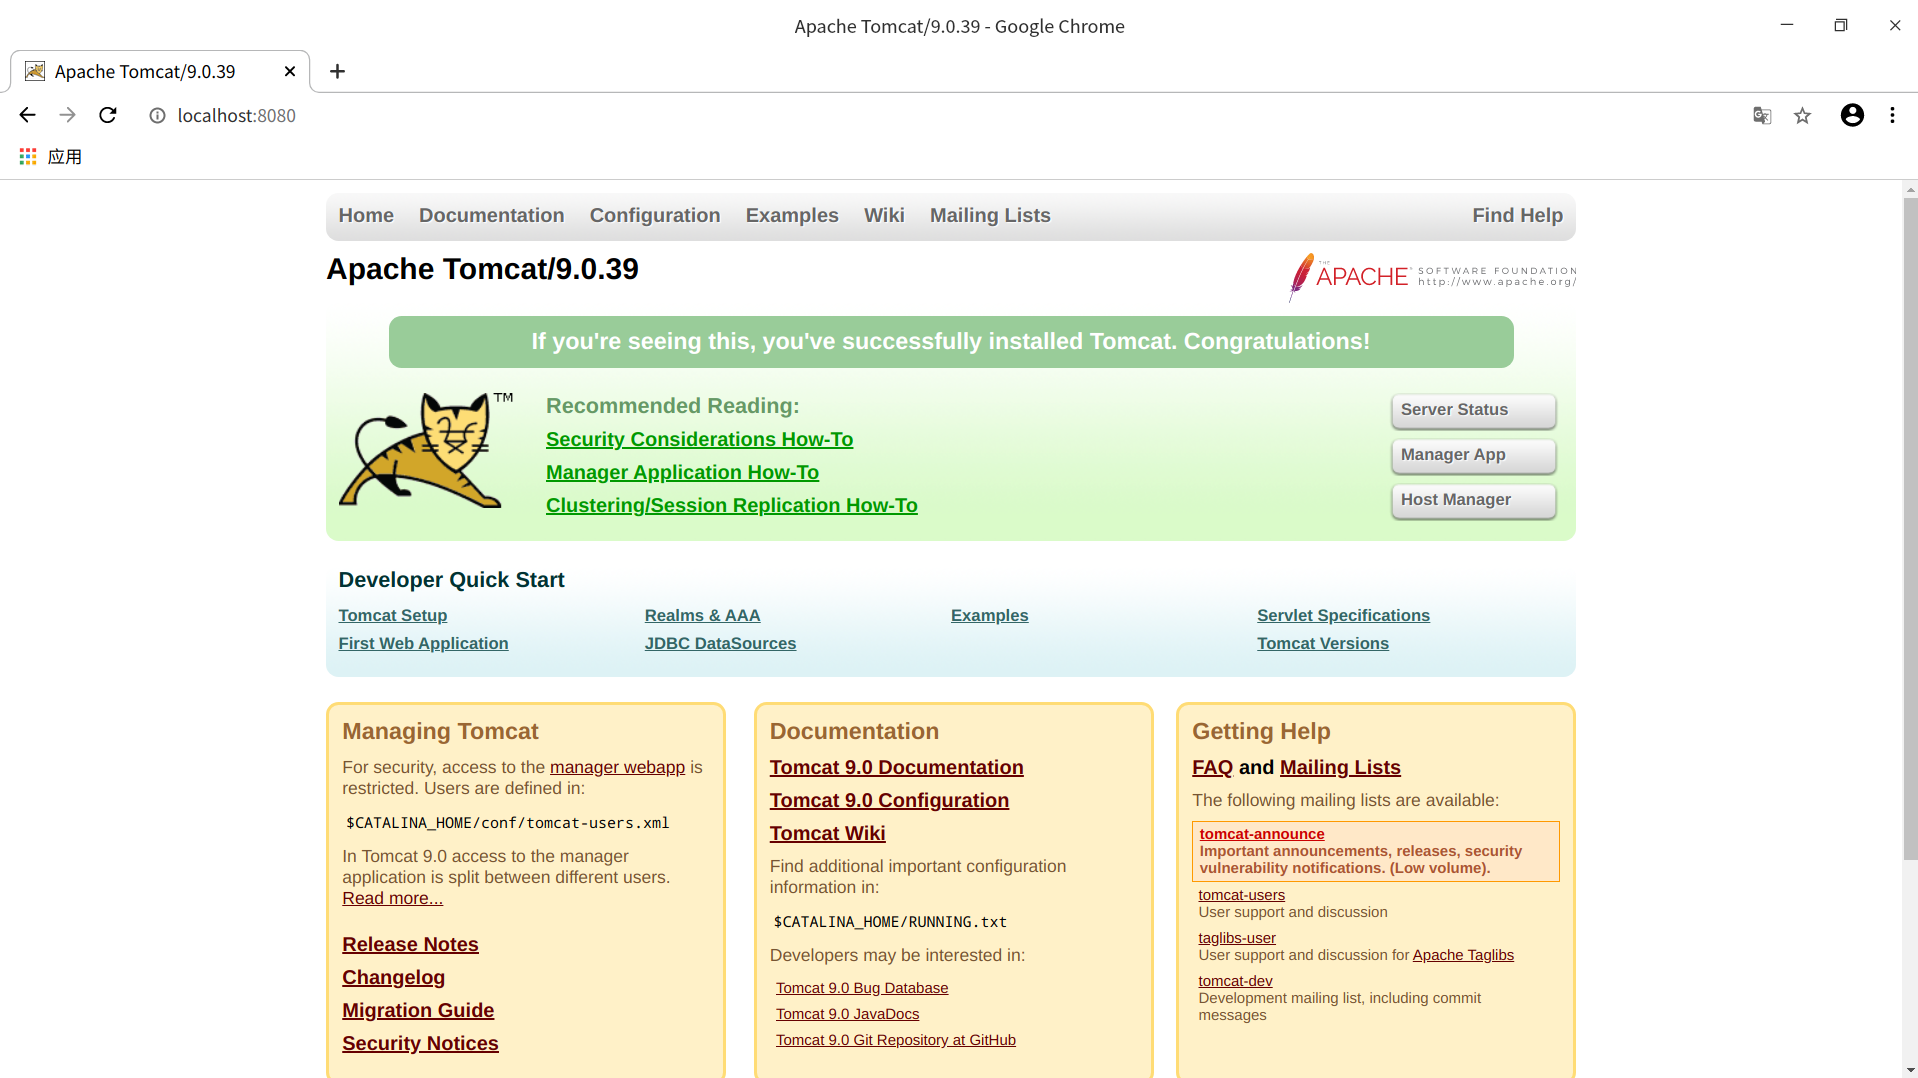Click the Manager App button
Screen dimensions: 1918x1078
(x=1473, y=455)
